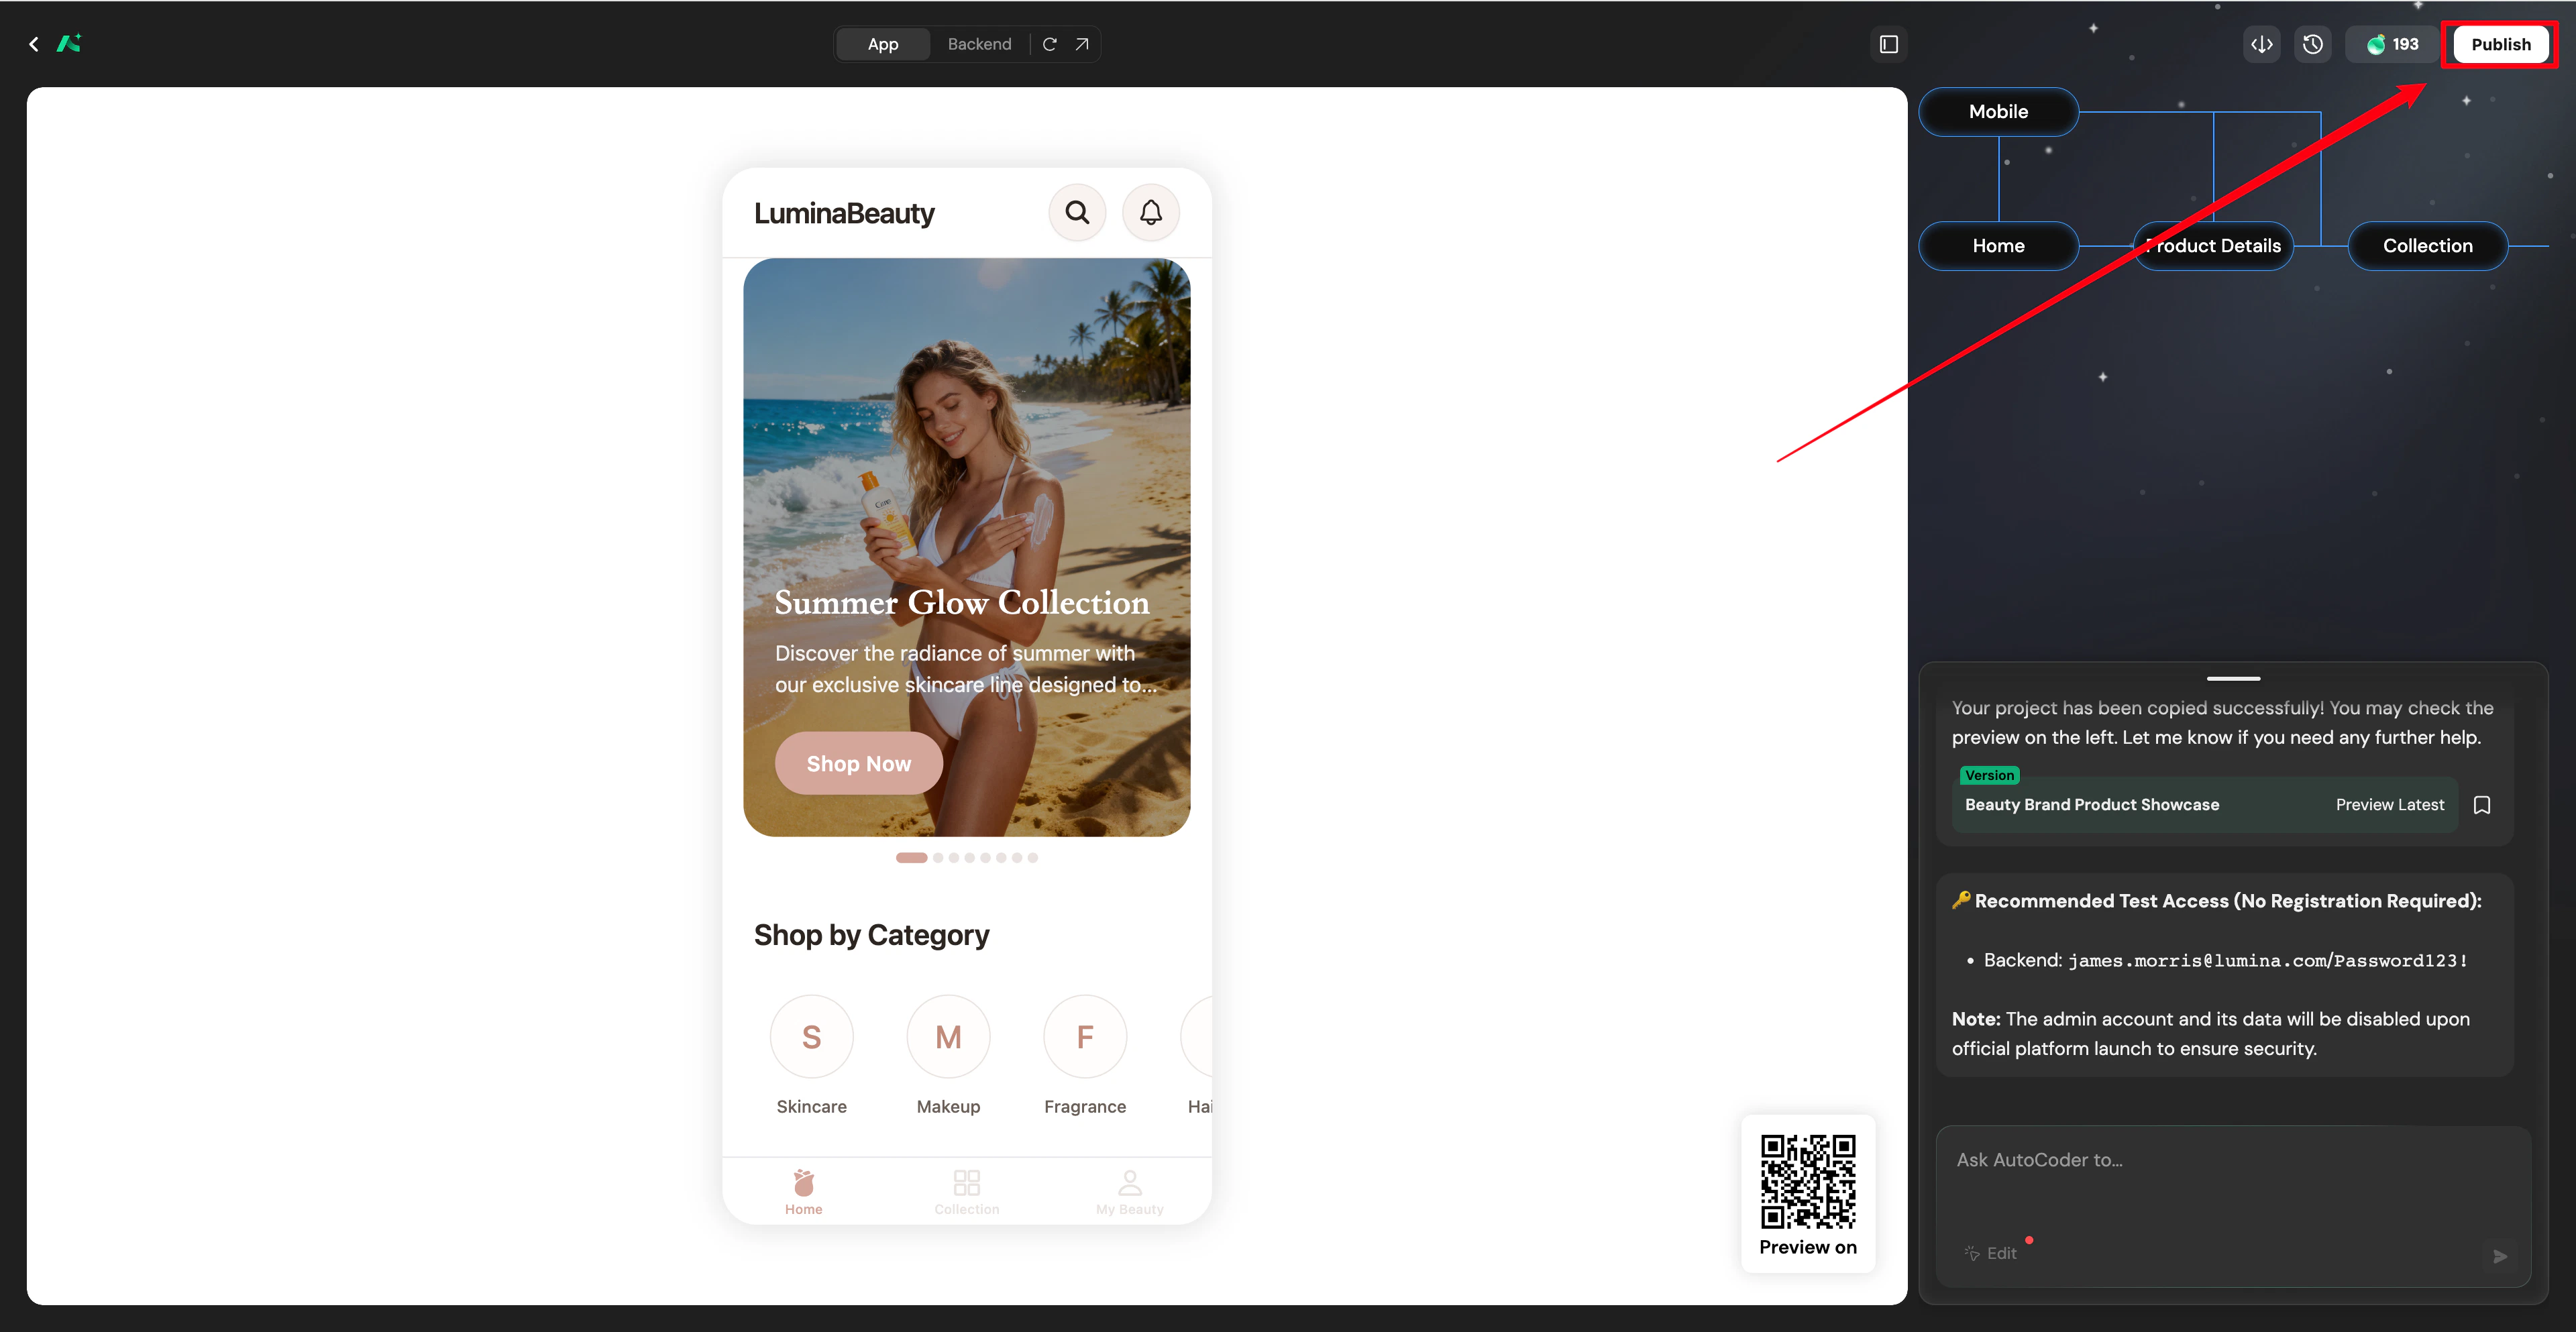
Task: Click the back arrow icon
Action: click(34, 44)
